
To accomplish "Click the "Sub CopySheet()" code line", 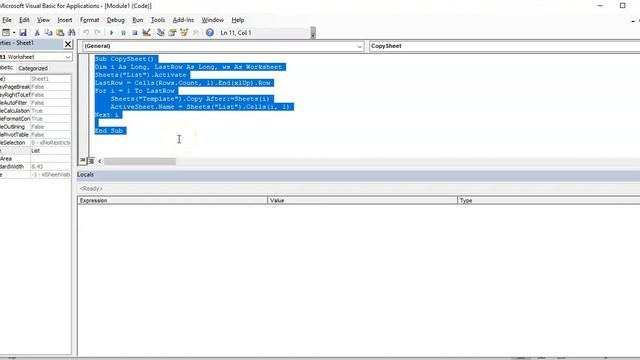I will point(124,59).
